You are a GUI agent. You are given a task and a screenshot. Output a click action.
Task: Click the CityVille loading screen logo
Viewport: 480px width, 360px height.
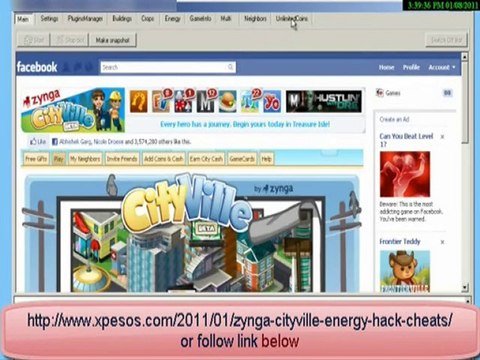point(187,203)
